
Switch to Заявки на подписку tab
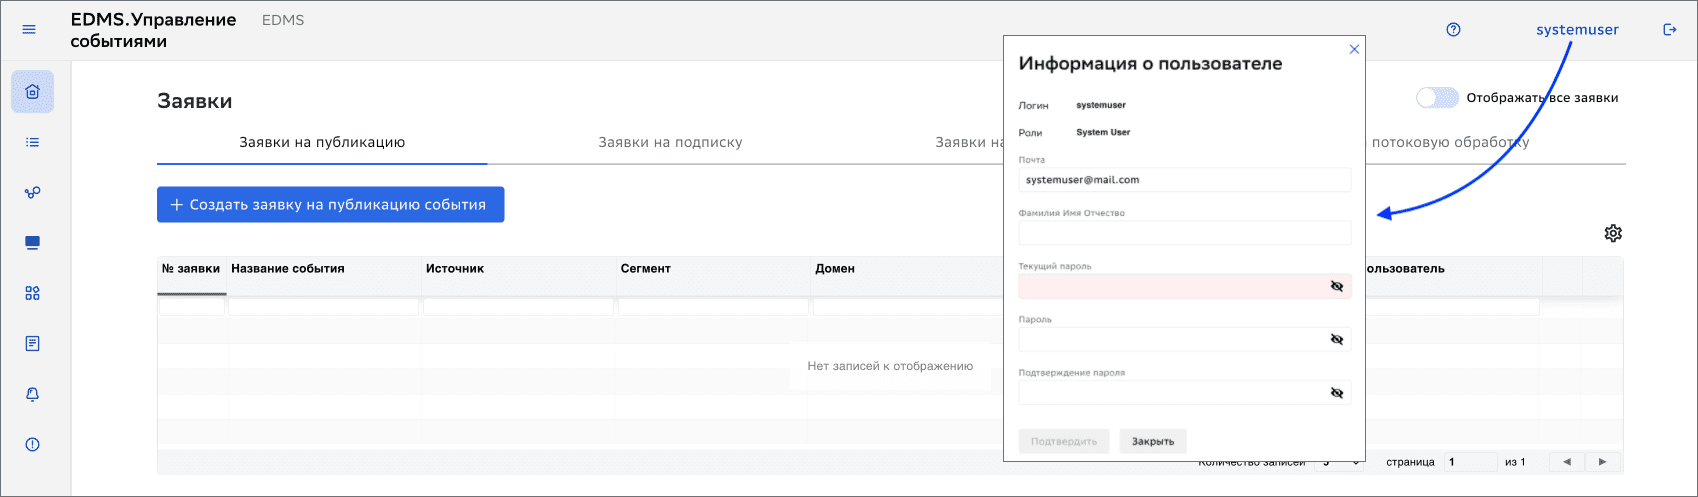pyautogui.click(x=670, y=142)
